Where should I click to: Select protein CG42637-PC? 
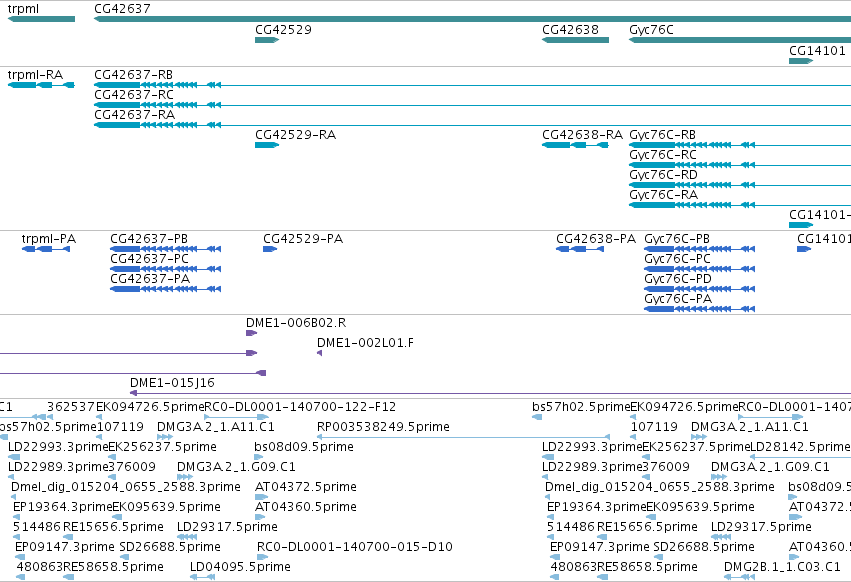click(150, 259)
